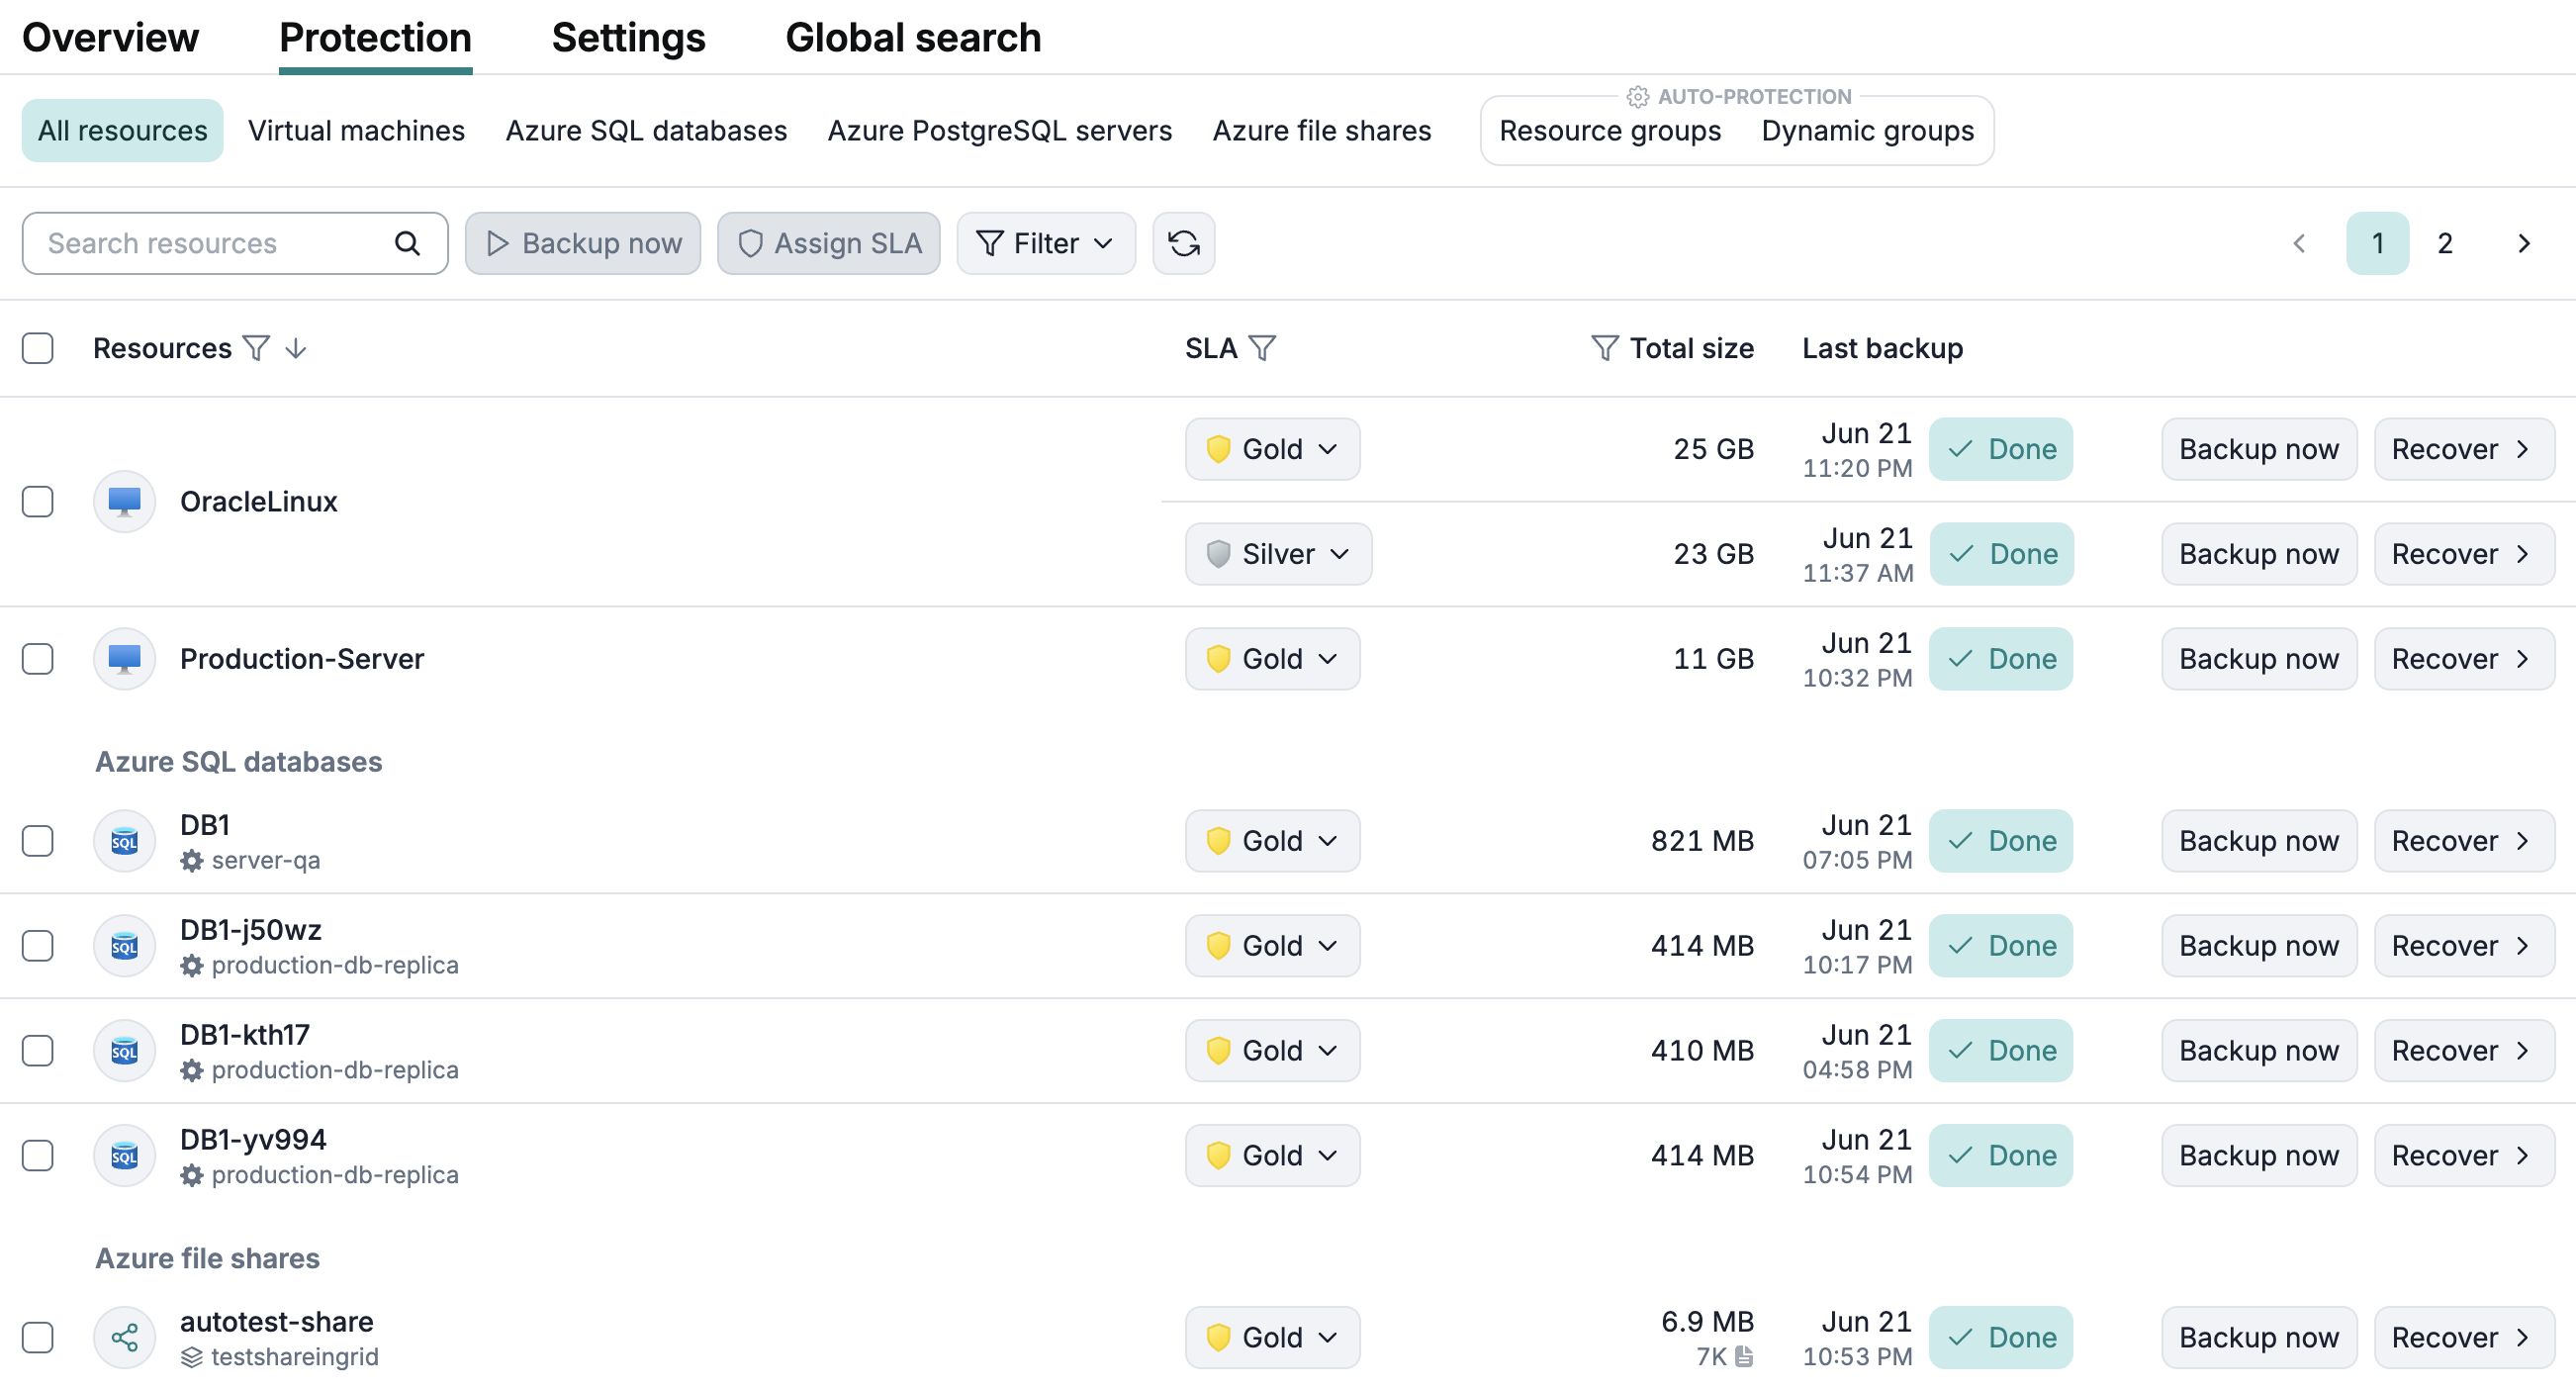Click the gear icon under DB1-yv994
Screen dimensions: 2576x1389
click(192, 1176)
